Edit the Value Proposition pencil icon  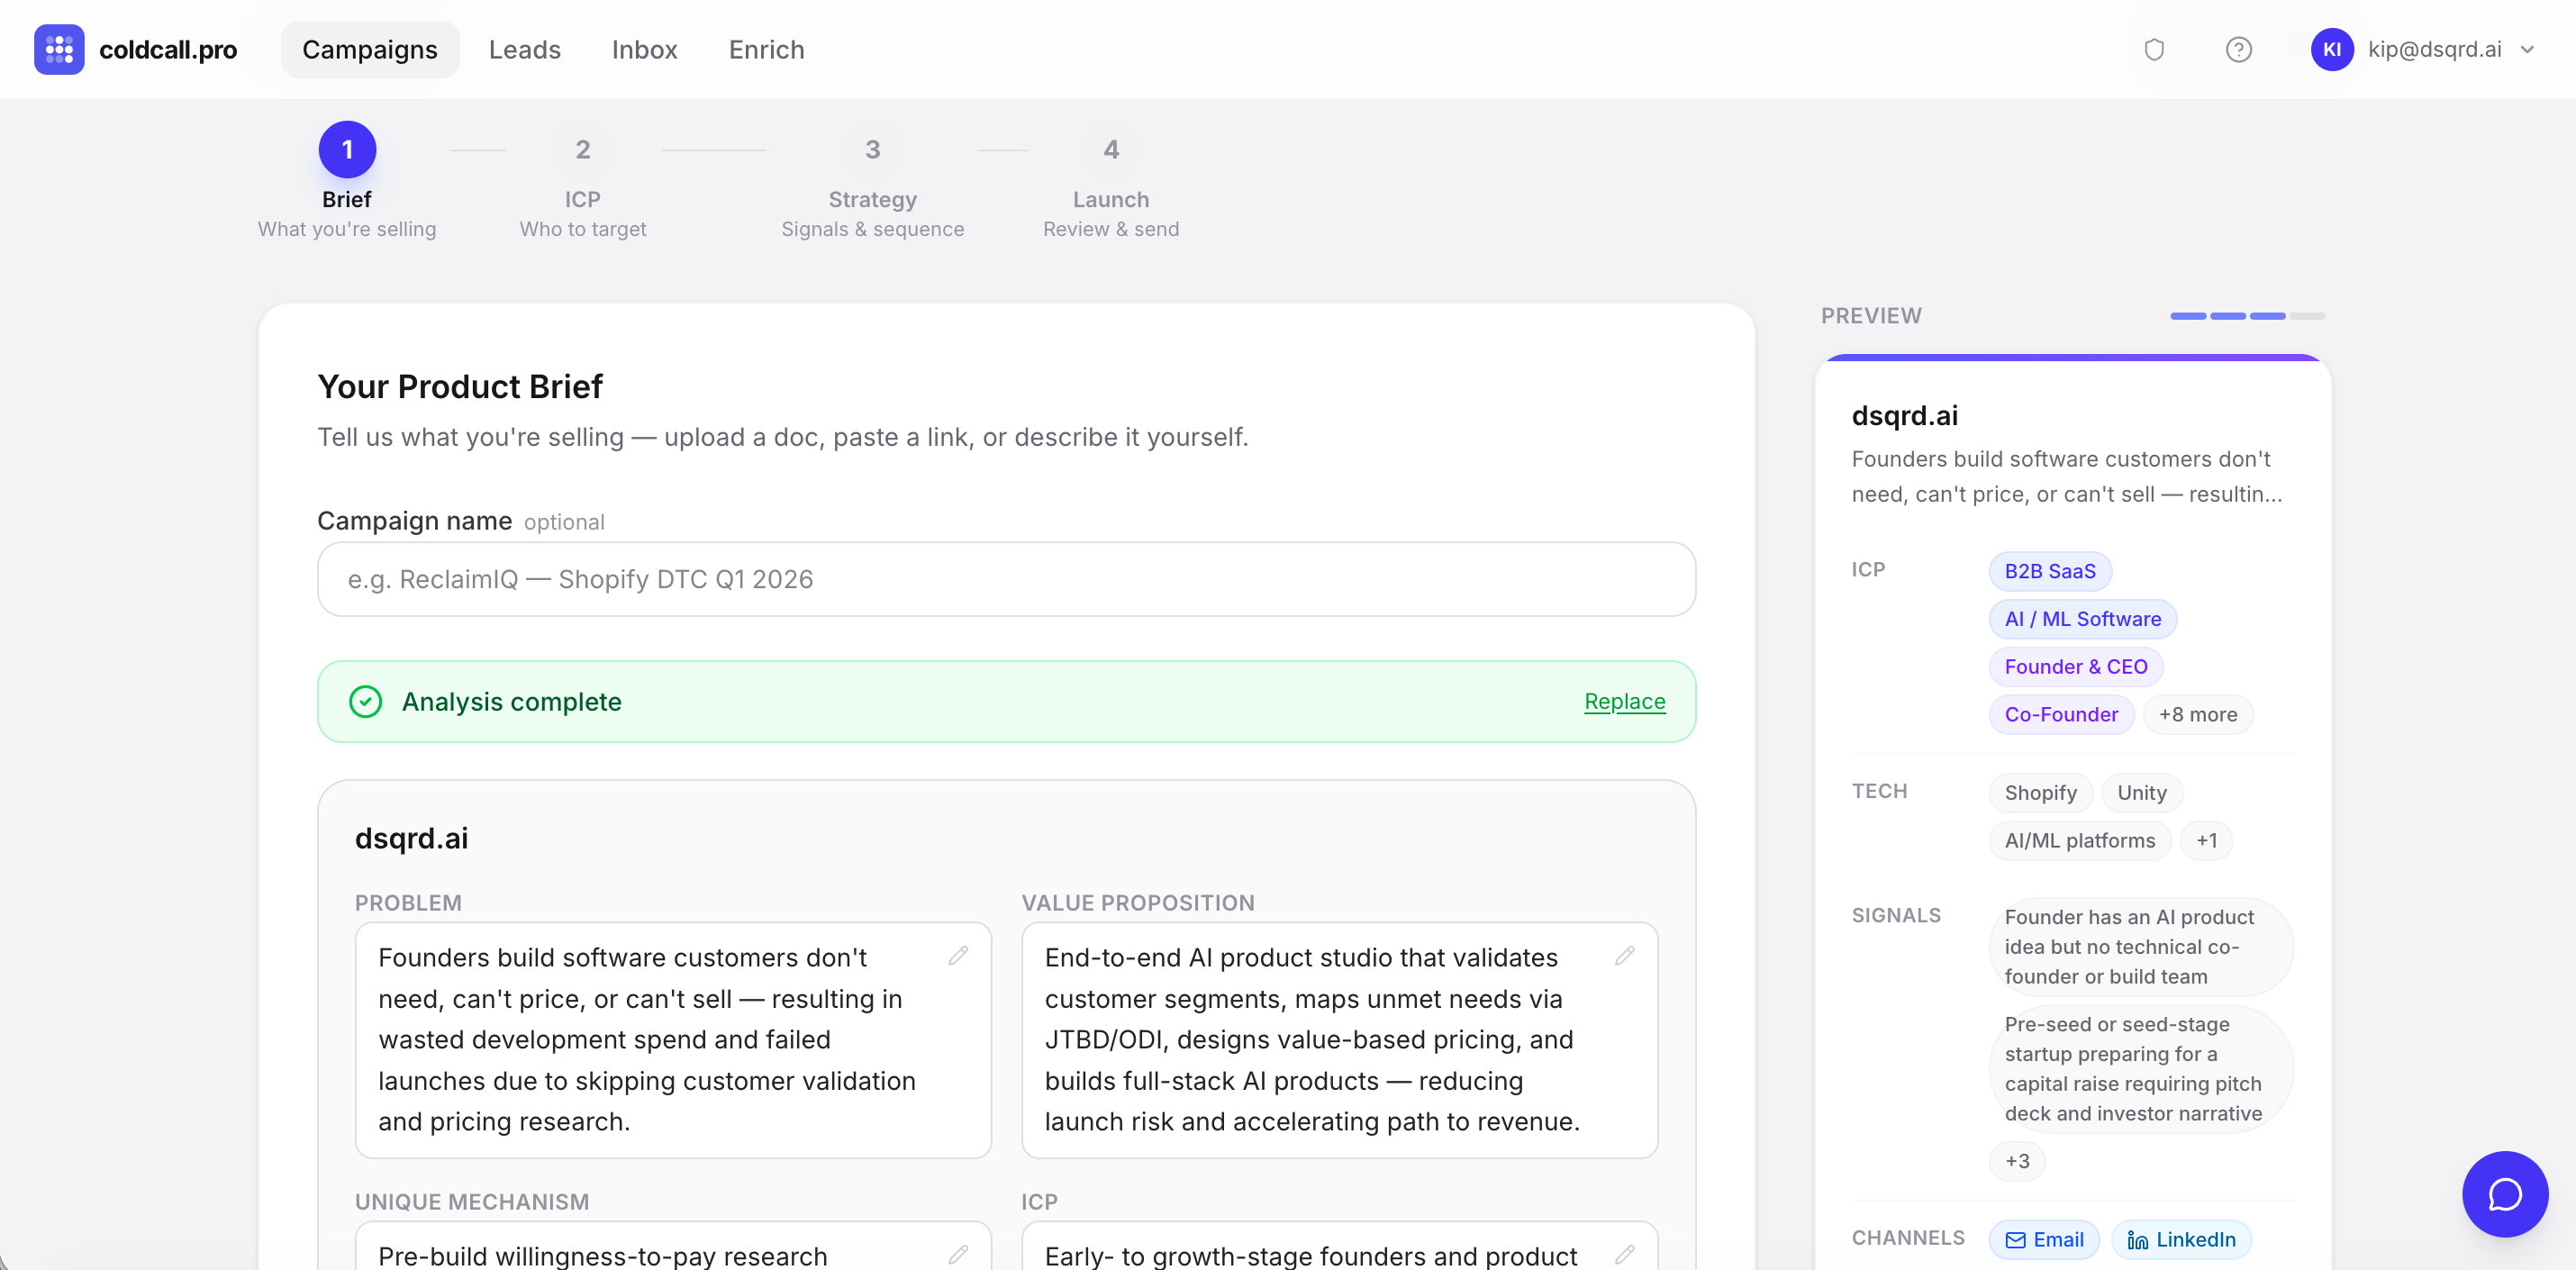click(x=1624, y=956)
